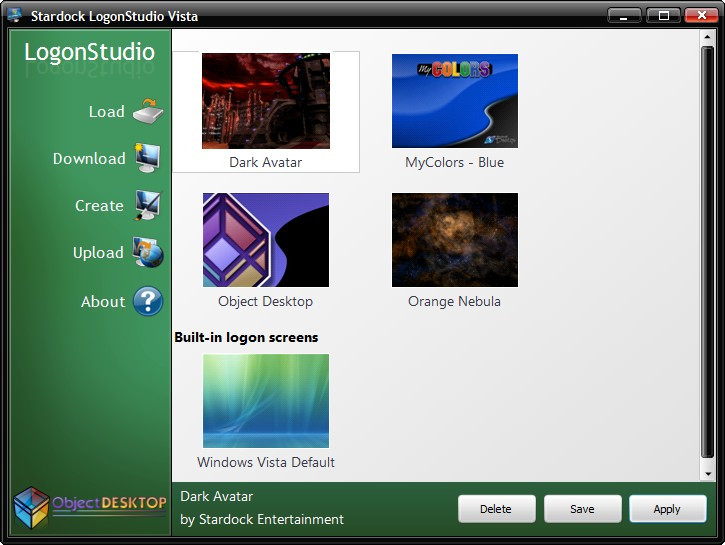
Task: Click the 'Windows Vista Default' caption
Action: 266,462
